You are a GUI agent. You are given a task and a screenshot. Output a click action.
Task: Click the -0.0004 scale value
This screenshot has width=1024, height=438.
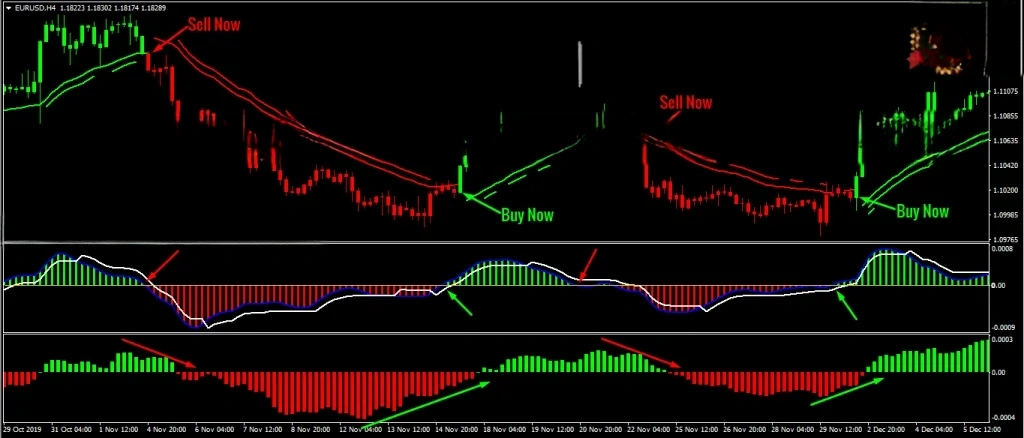(1004, 418)
